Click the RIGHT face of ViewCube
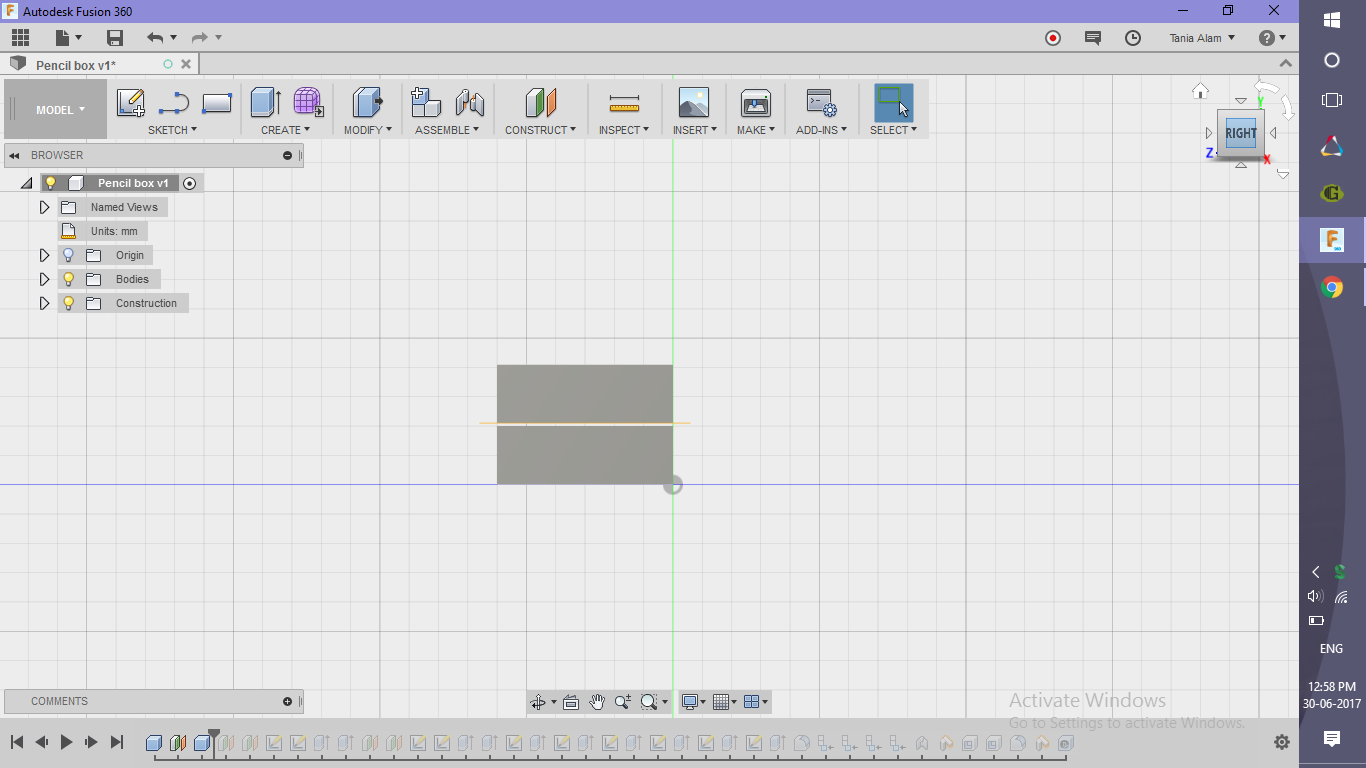 coord(1241,133)
